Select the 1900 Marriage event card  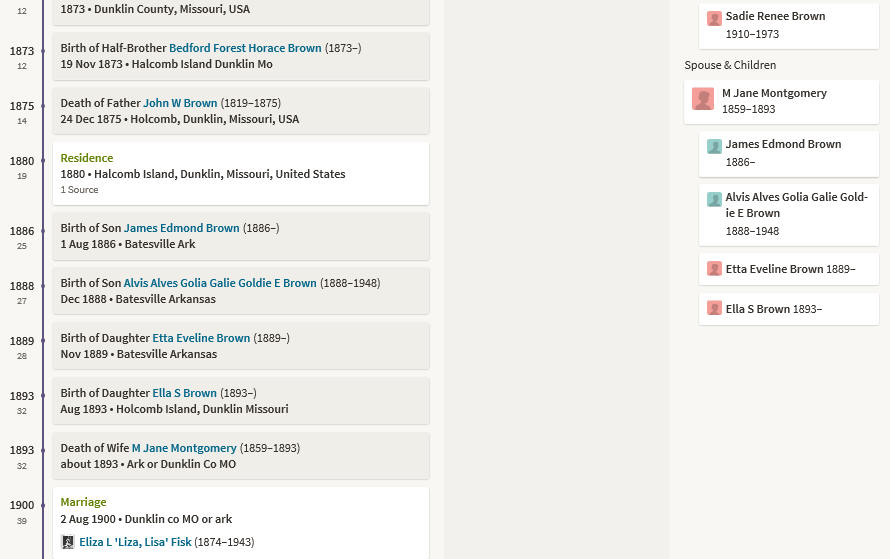click(x=241, y=523)
